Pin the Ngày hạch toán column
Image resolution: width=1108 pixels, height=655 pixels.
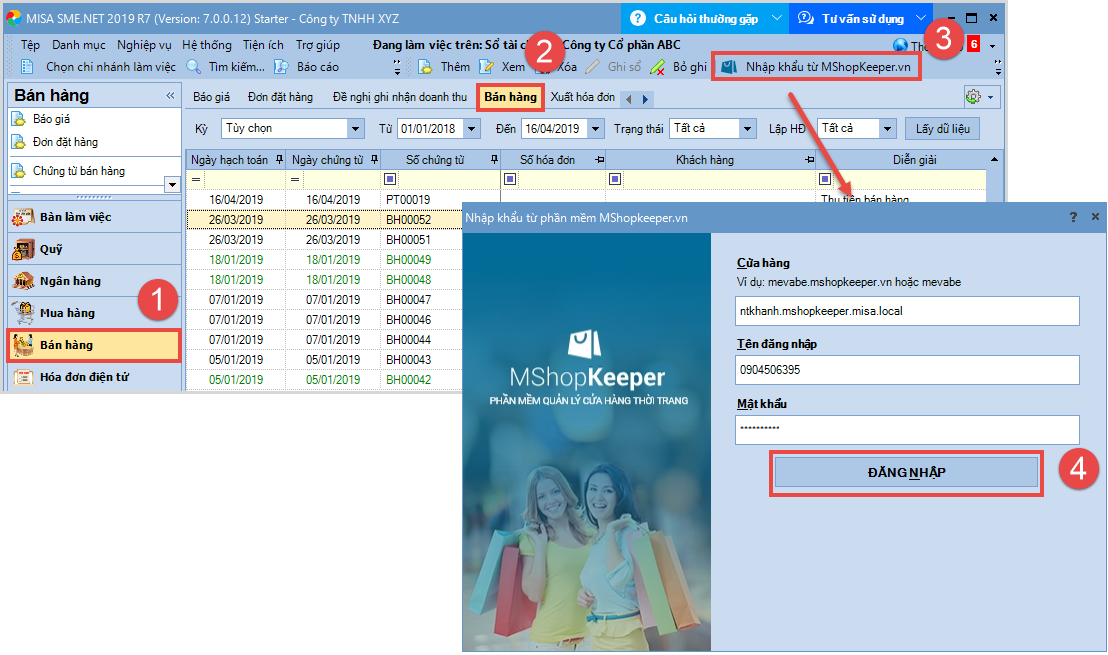(x=279, y=160)
